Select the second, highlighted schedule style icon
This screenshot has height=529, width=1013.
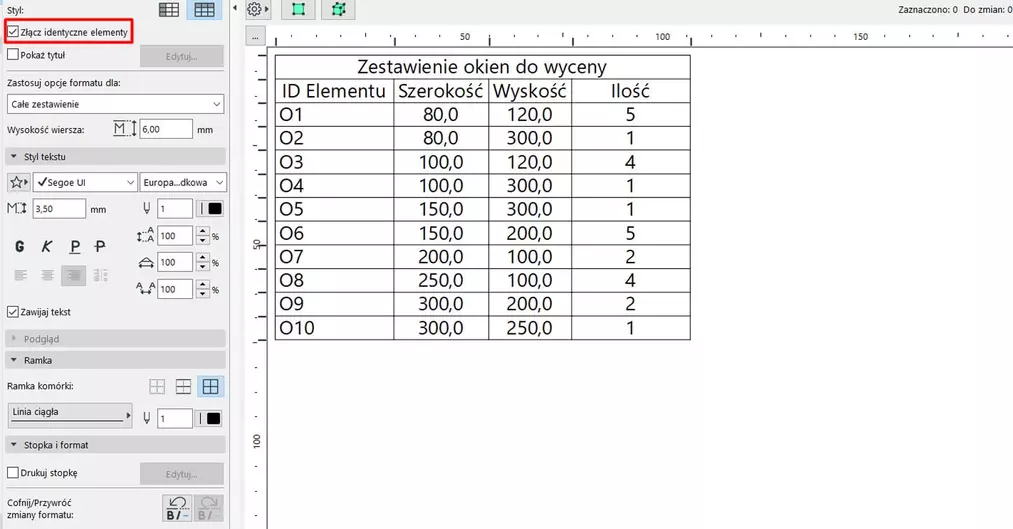[x=204, y=9]
